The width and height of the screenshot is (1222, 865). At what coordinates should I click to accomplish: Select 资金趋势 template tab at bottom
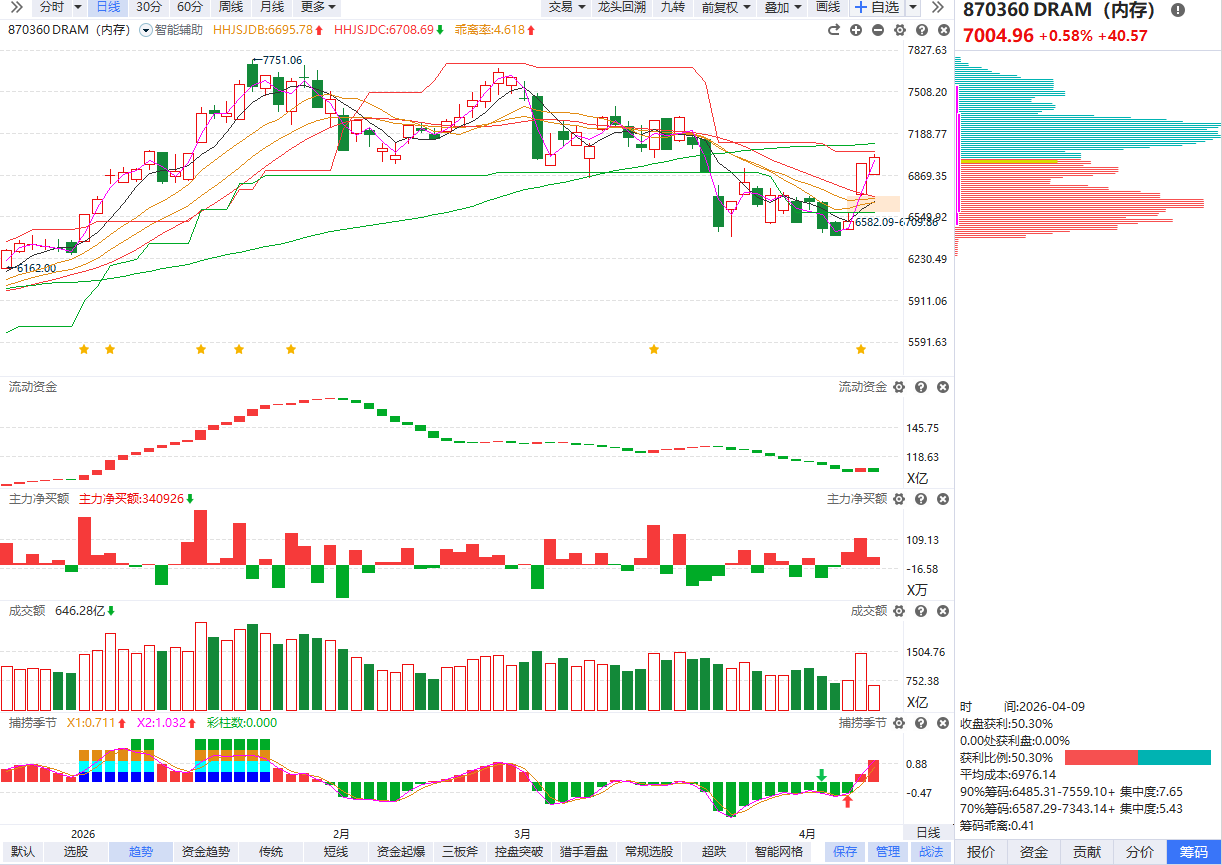point(205,852)
